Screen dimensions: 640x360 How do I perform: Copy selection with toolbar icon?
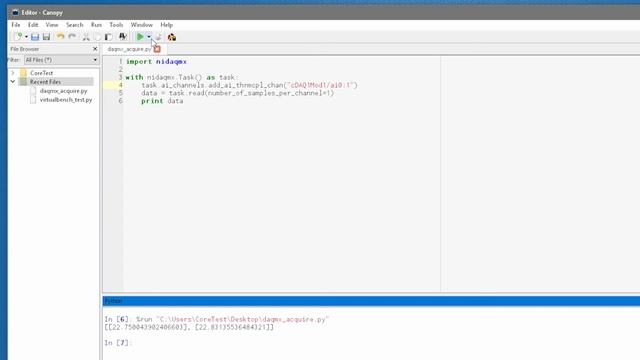[98, 37]
